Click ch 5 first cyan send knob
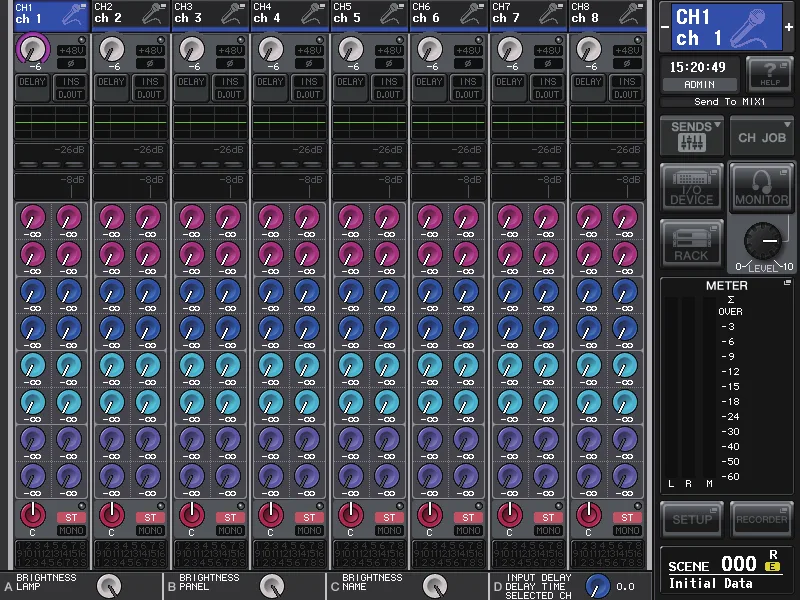Screen dimensions: 800x600 click(351, 365)
